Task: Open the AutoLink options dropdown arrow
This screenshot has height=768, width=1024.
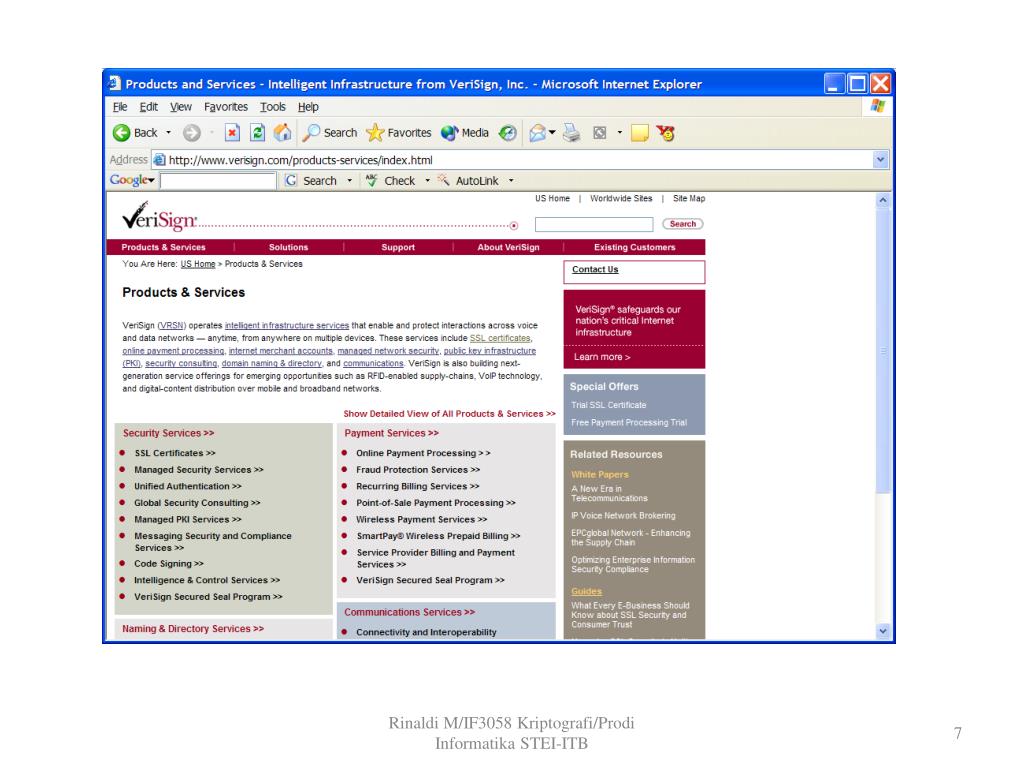Action: click(511, 181)
